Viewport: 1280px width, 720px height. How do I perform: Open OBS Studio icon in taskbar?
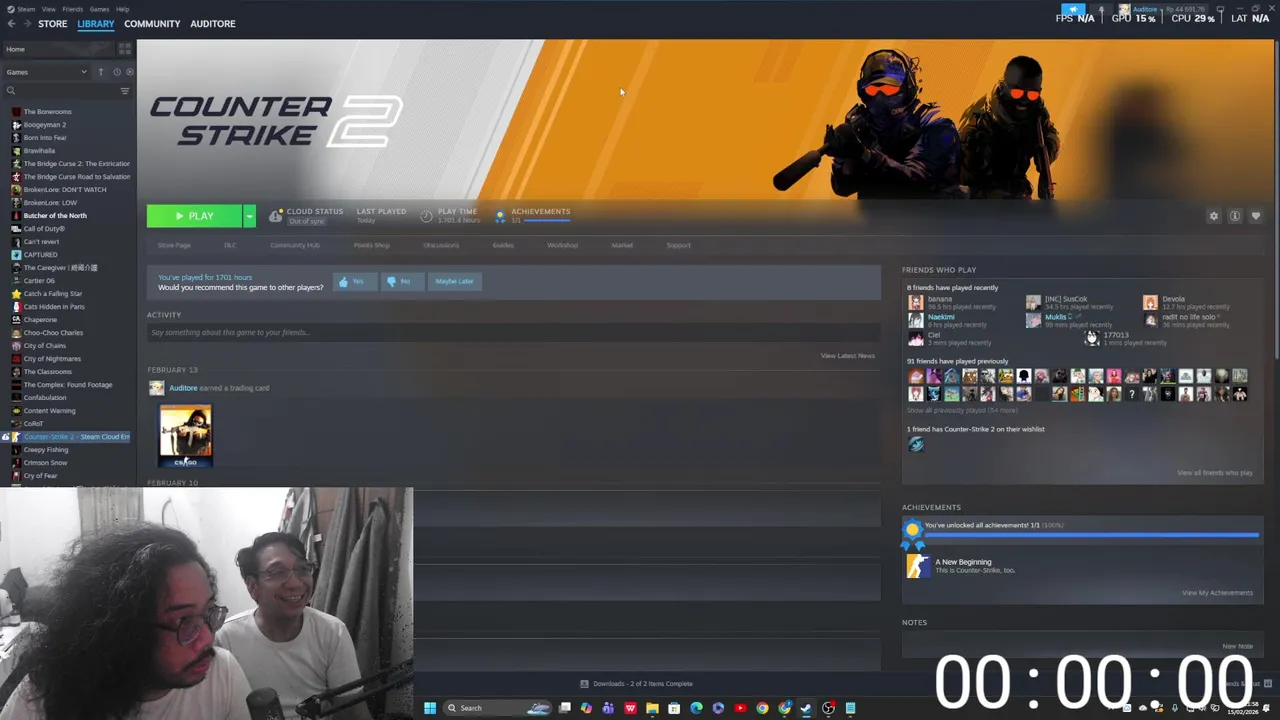828,708
